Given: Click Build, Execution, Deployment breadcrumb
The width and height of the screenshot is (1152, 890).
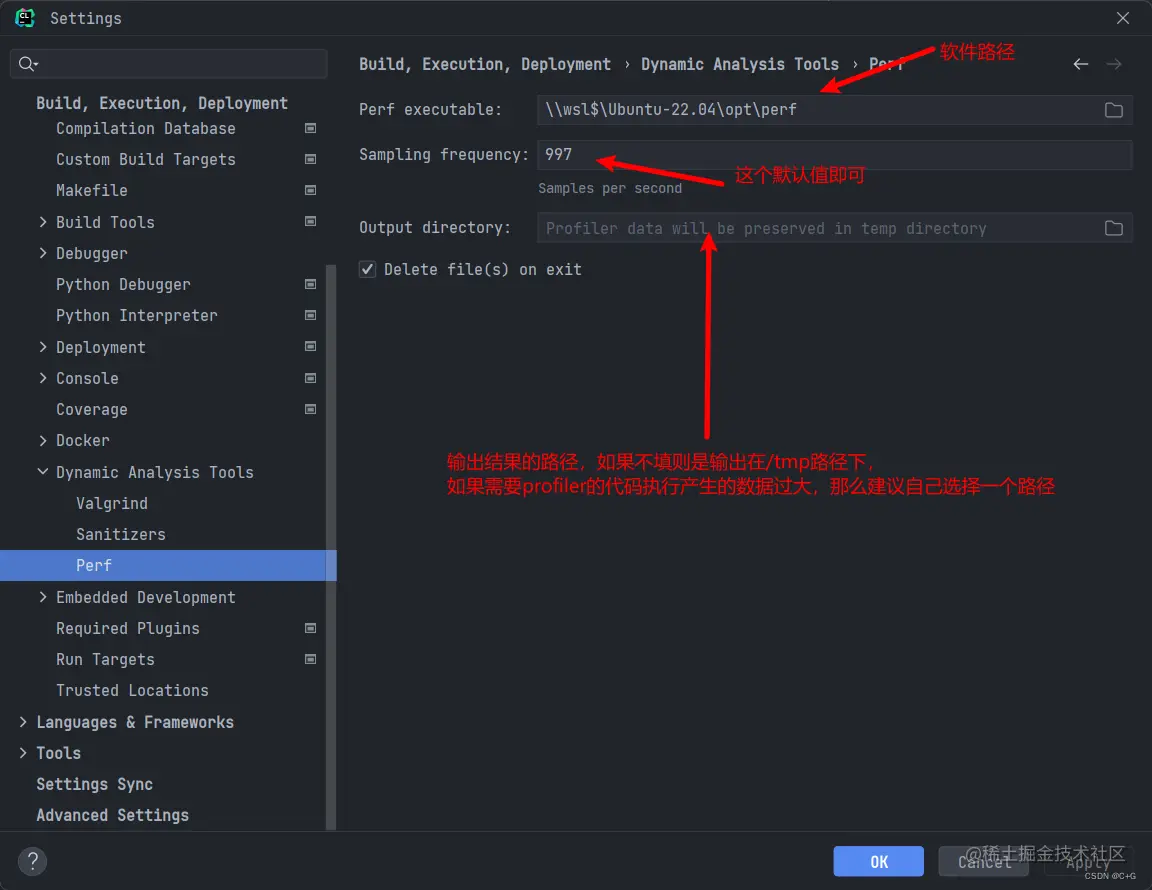Looking at the screenshot, I should [x=485, y=65].
